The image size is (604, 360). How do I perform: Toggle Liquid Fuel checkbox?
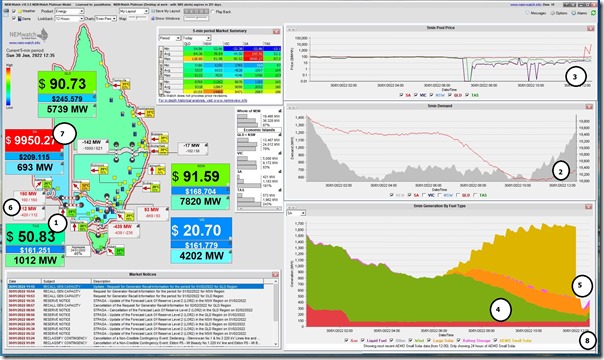coord(362,340)
